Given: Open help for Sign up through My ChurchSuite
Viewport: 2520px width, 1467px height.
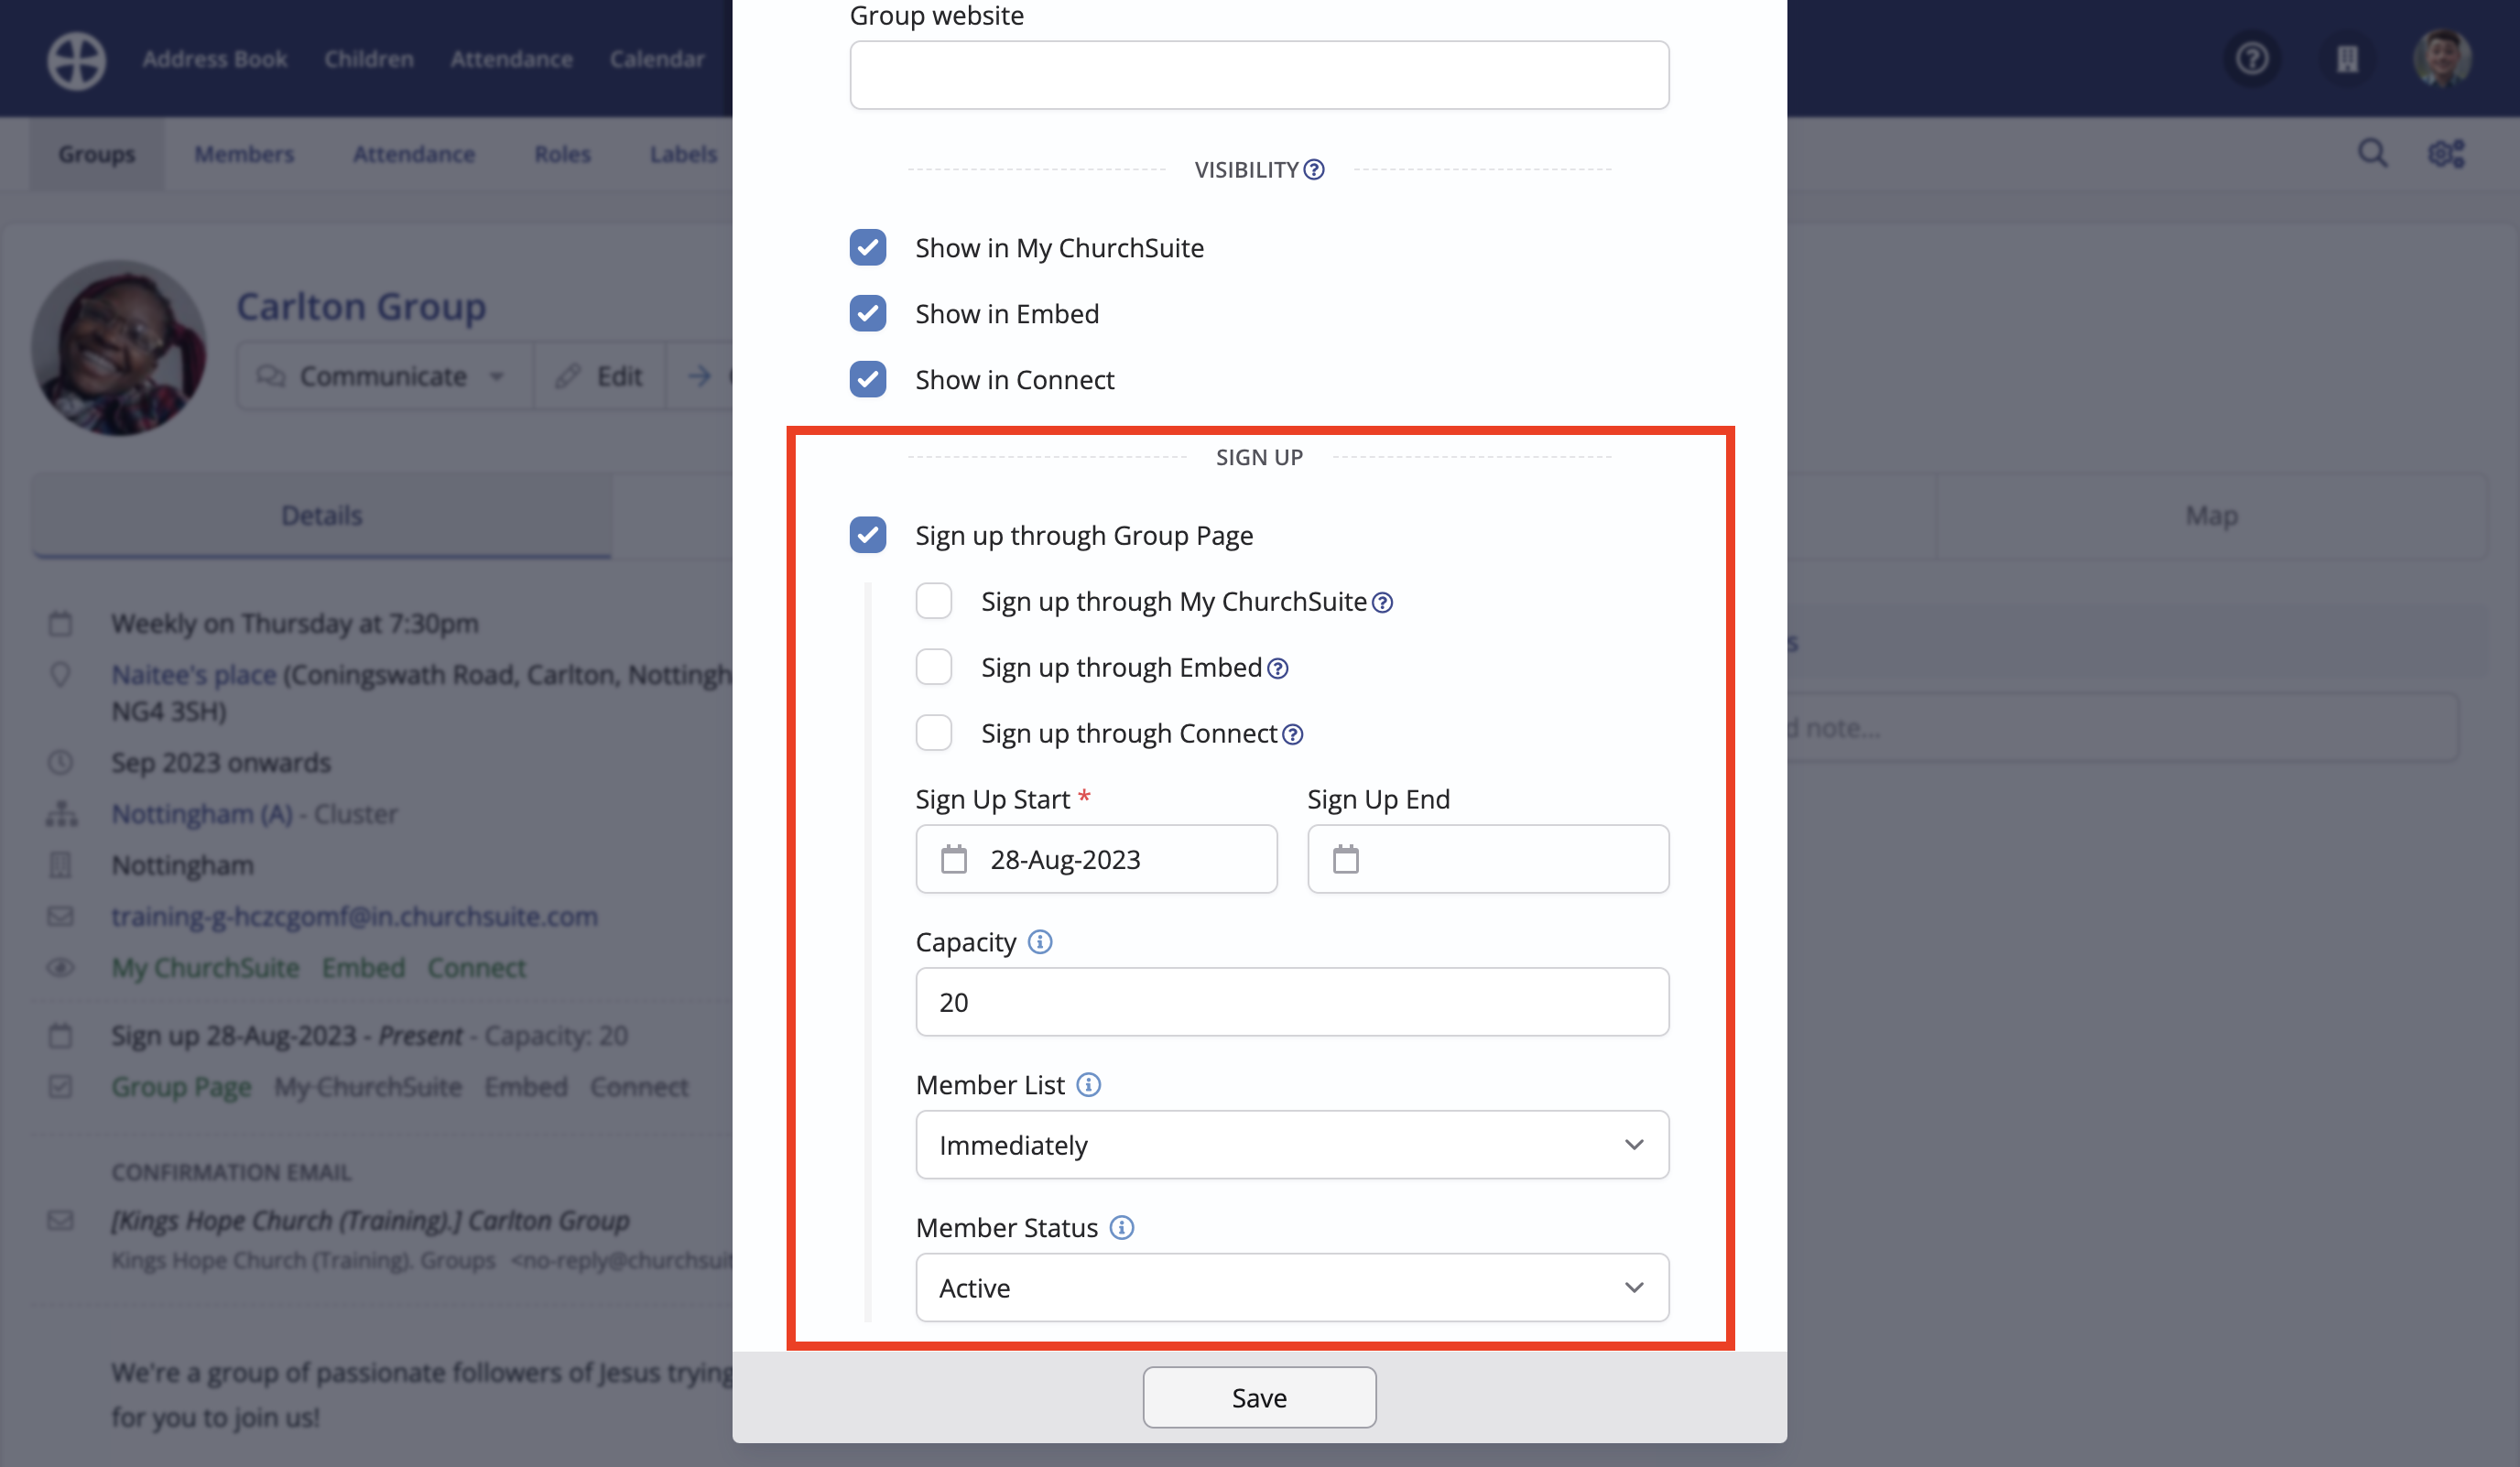Looking at the screenshot, I should [1382, 603].
